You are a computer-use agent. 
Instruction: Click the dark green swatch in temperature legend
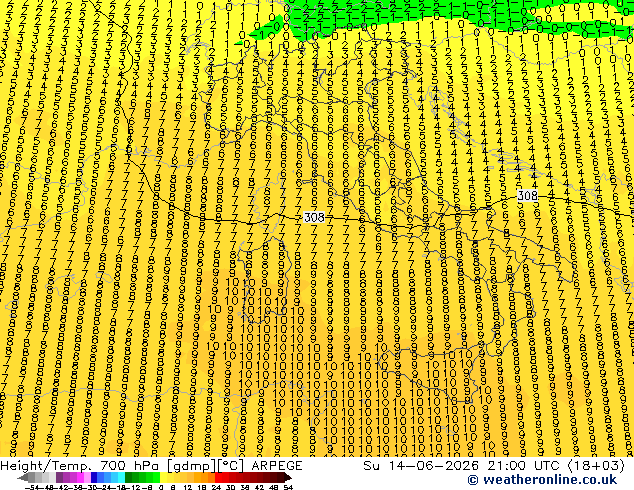coord(128,478)
